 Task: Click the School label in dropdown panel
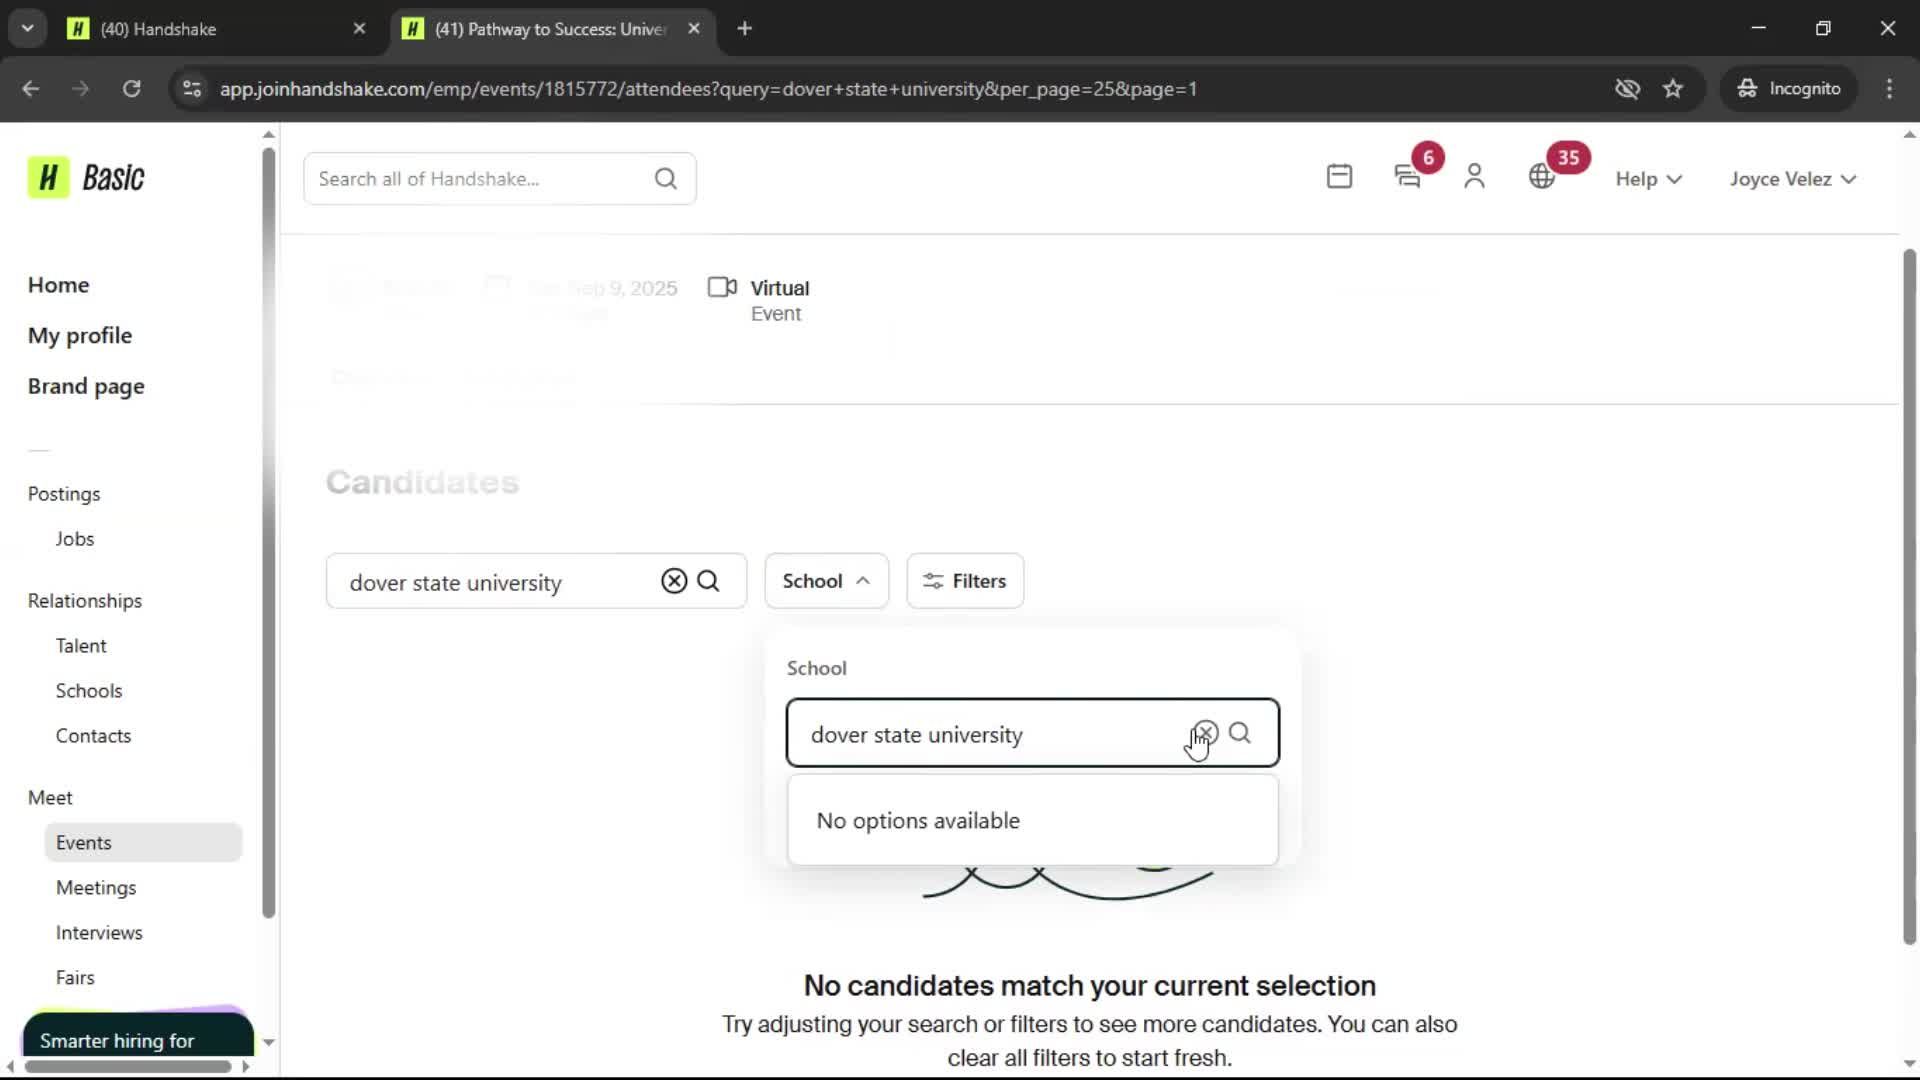click(x=816, y=668)
